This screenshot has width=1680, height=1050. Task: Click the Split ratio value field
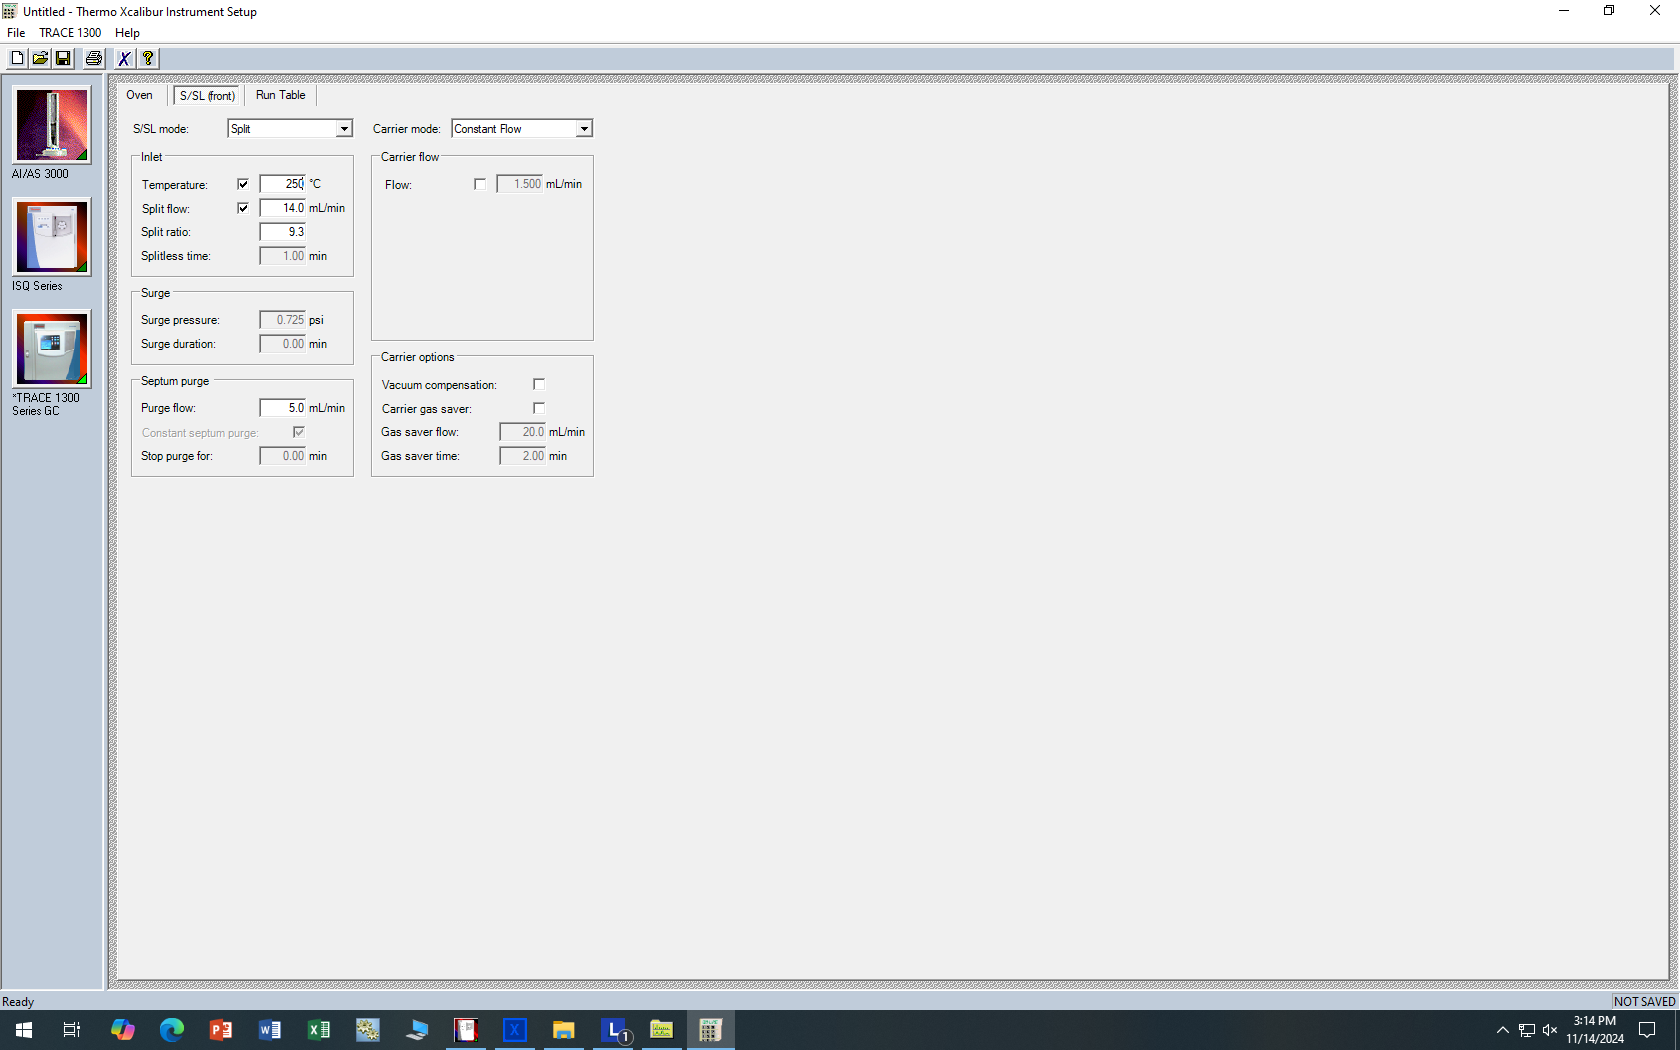click(282, 232)
